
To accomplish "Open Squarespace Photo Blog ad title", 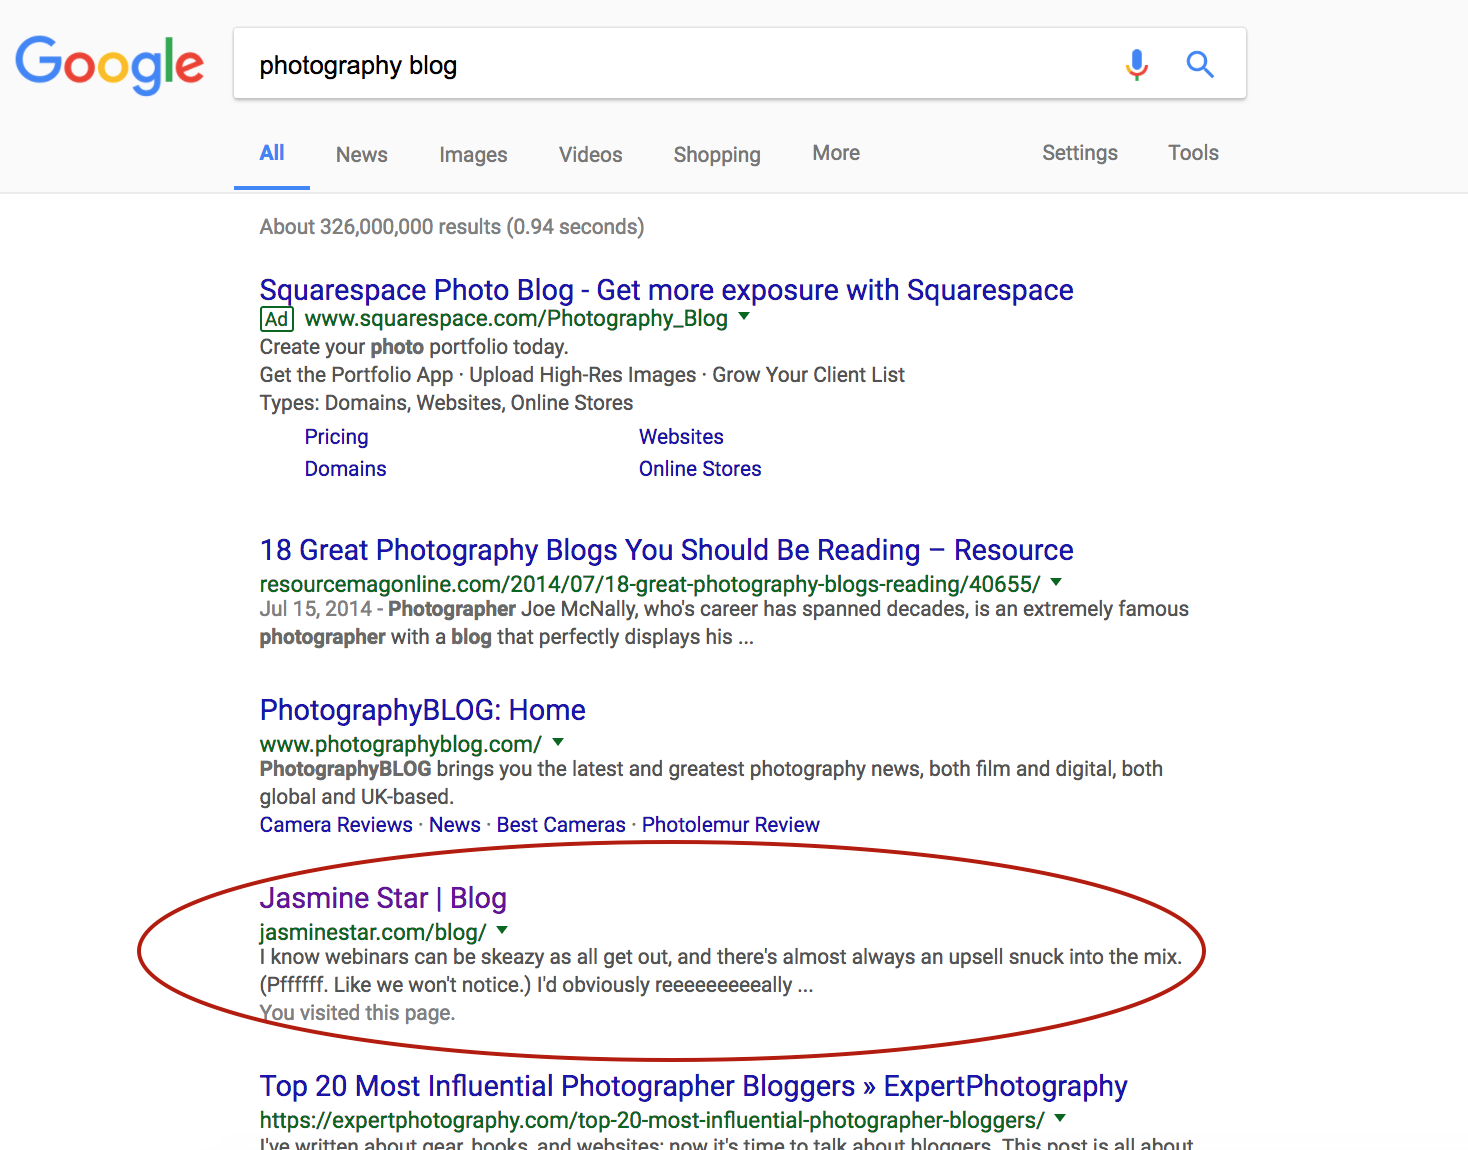I will tap(666, 290).
